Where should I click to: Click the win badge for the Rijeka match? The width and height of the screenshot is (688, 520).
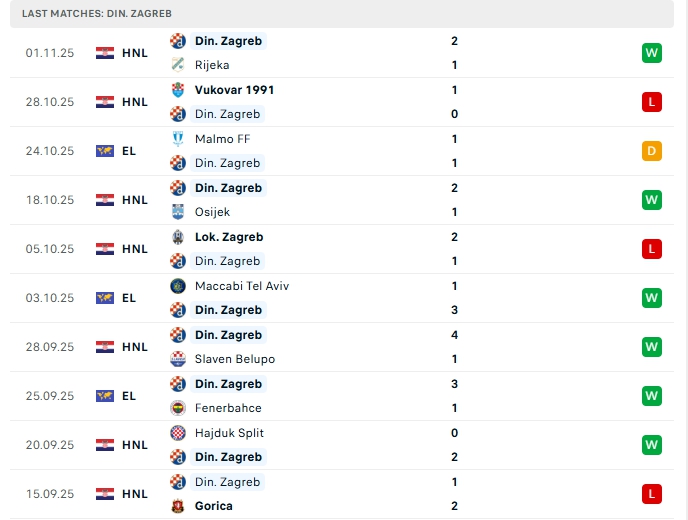[x=652, y=53]
